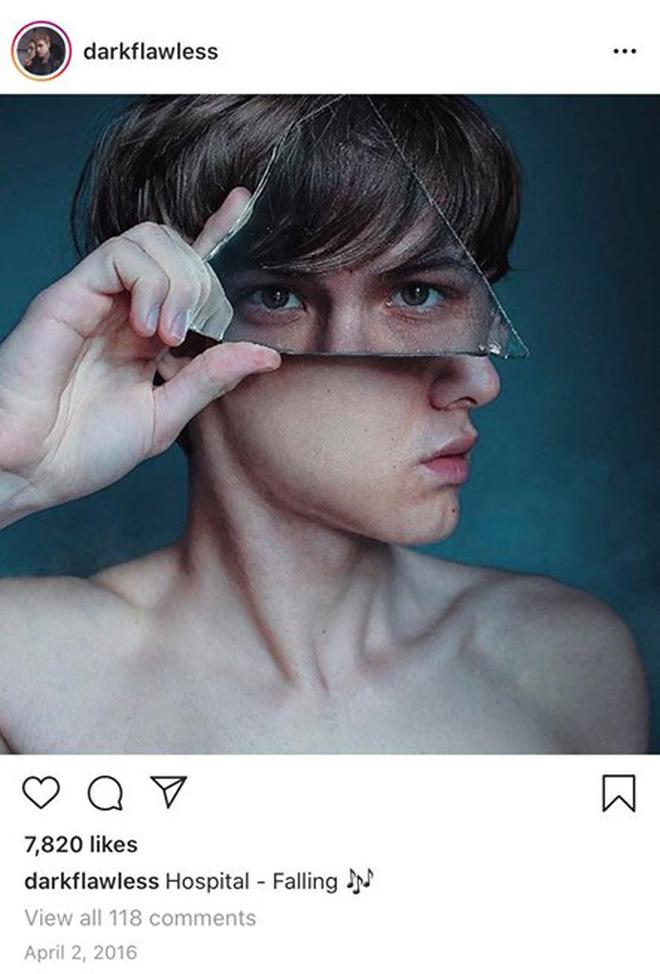Tap the teal background of the photo
Viewport: 660px width, 974px height.
pos(590,400)
